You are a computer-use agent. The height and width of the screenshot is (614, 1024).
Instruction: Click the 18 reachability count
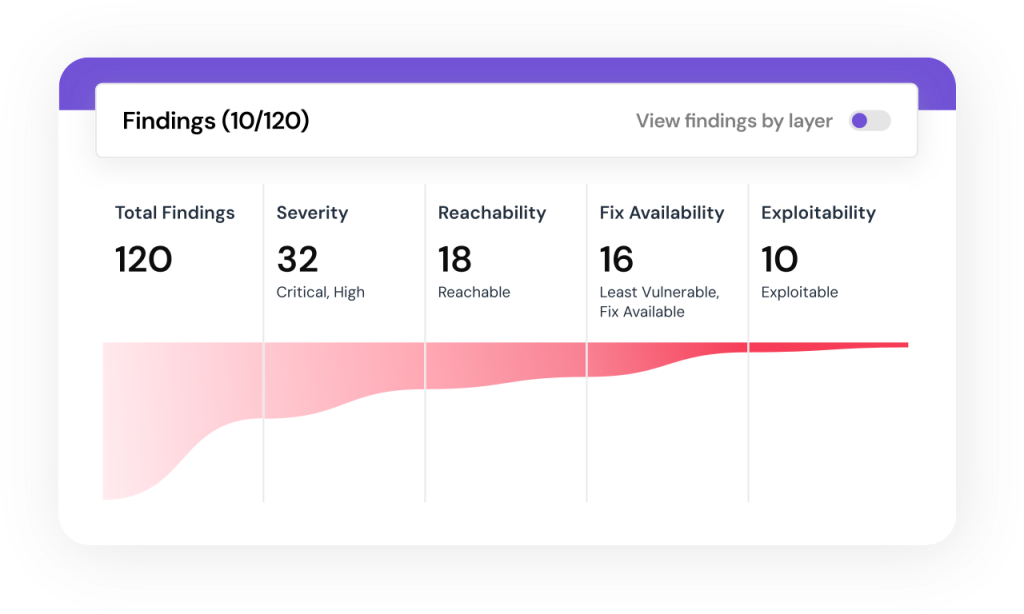(x=455, y=260)
